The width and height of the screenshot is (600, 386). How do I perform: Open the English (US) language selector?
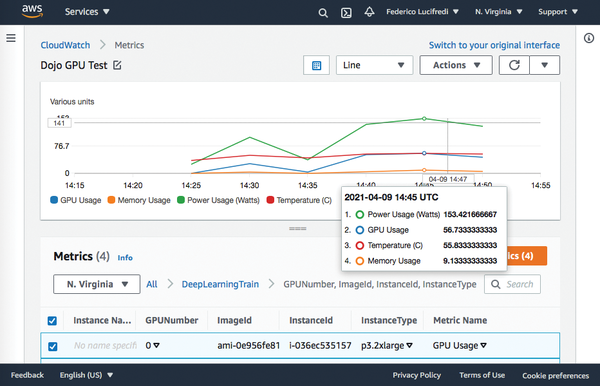(x=86, y=375)
